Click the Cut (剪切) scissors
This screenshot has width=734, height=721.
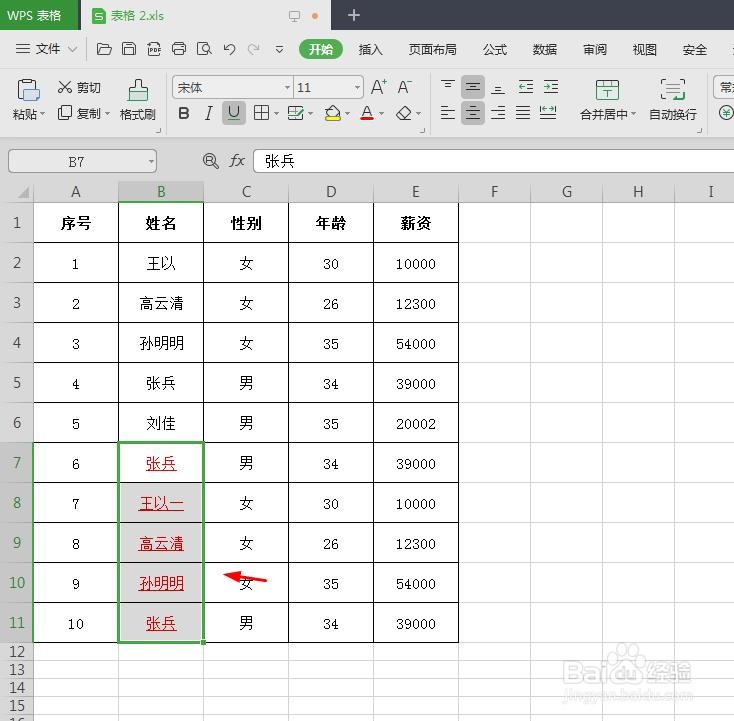coord(79,87)
